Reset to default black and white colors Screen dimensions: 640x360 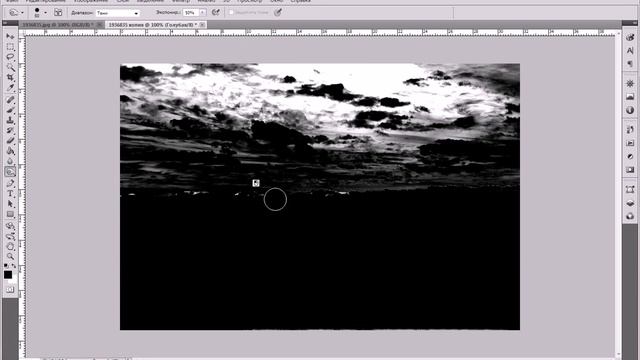(6, 266)
